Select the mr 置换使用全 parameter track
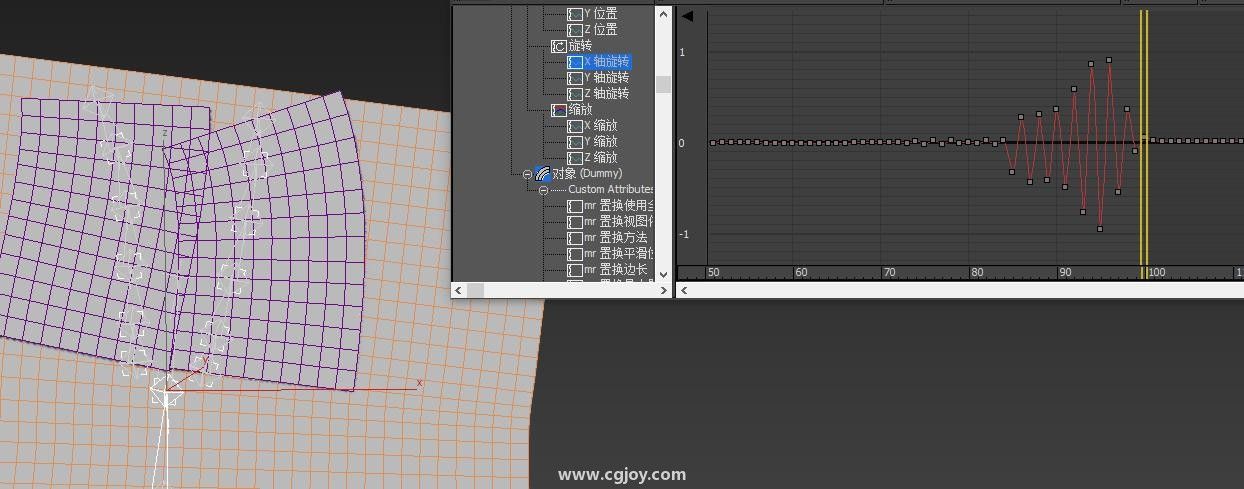The height and width of the screenshot is (489, 1244). coord(619,206)
